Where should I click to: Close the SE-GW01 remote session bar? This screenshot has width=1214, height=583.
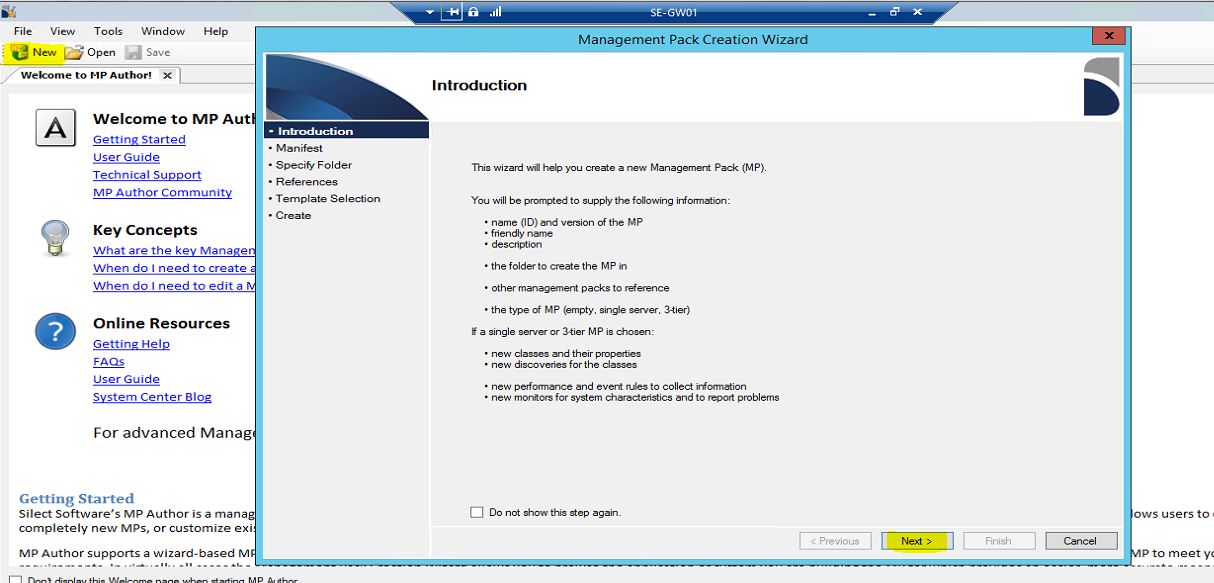[x=917, y=12]
